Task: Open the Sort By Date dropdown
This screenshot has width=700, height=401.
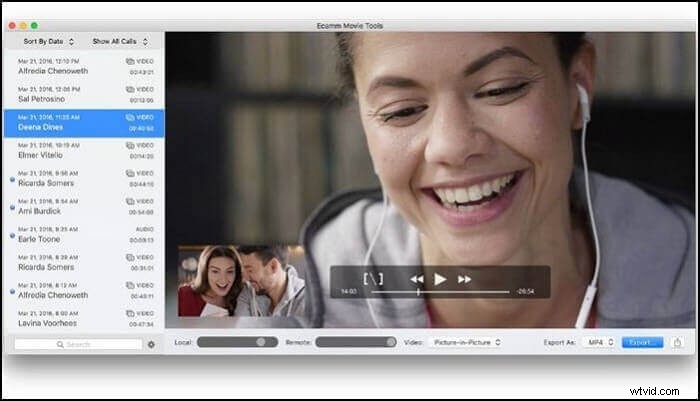Action: pos(48,42)
